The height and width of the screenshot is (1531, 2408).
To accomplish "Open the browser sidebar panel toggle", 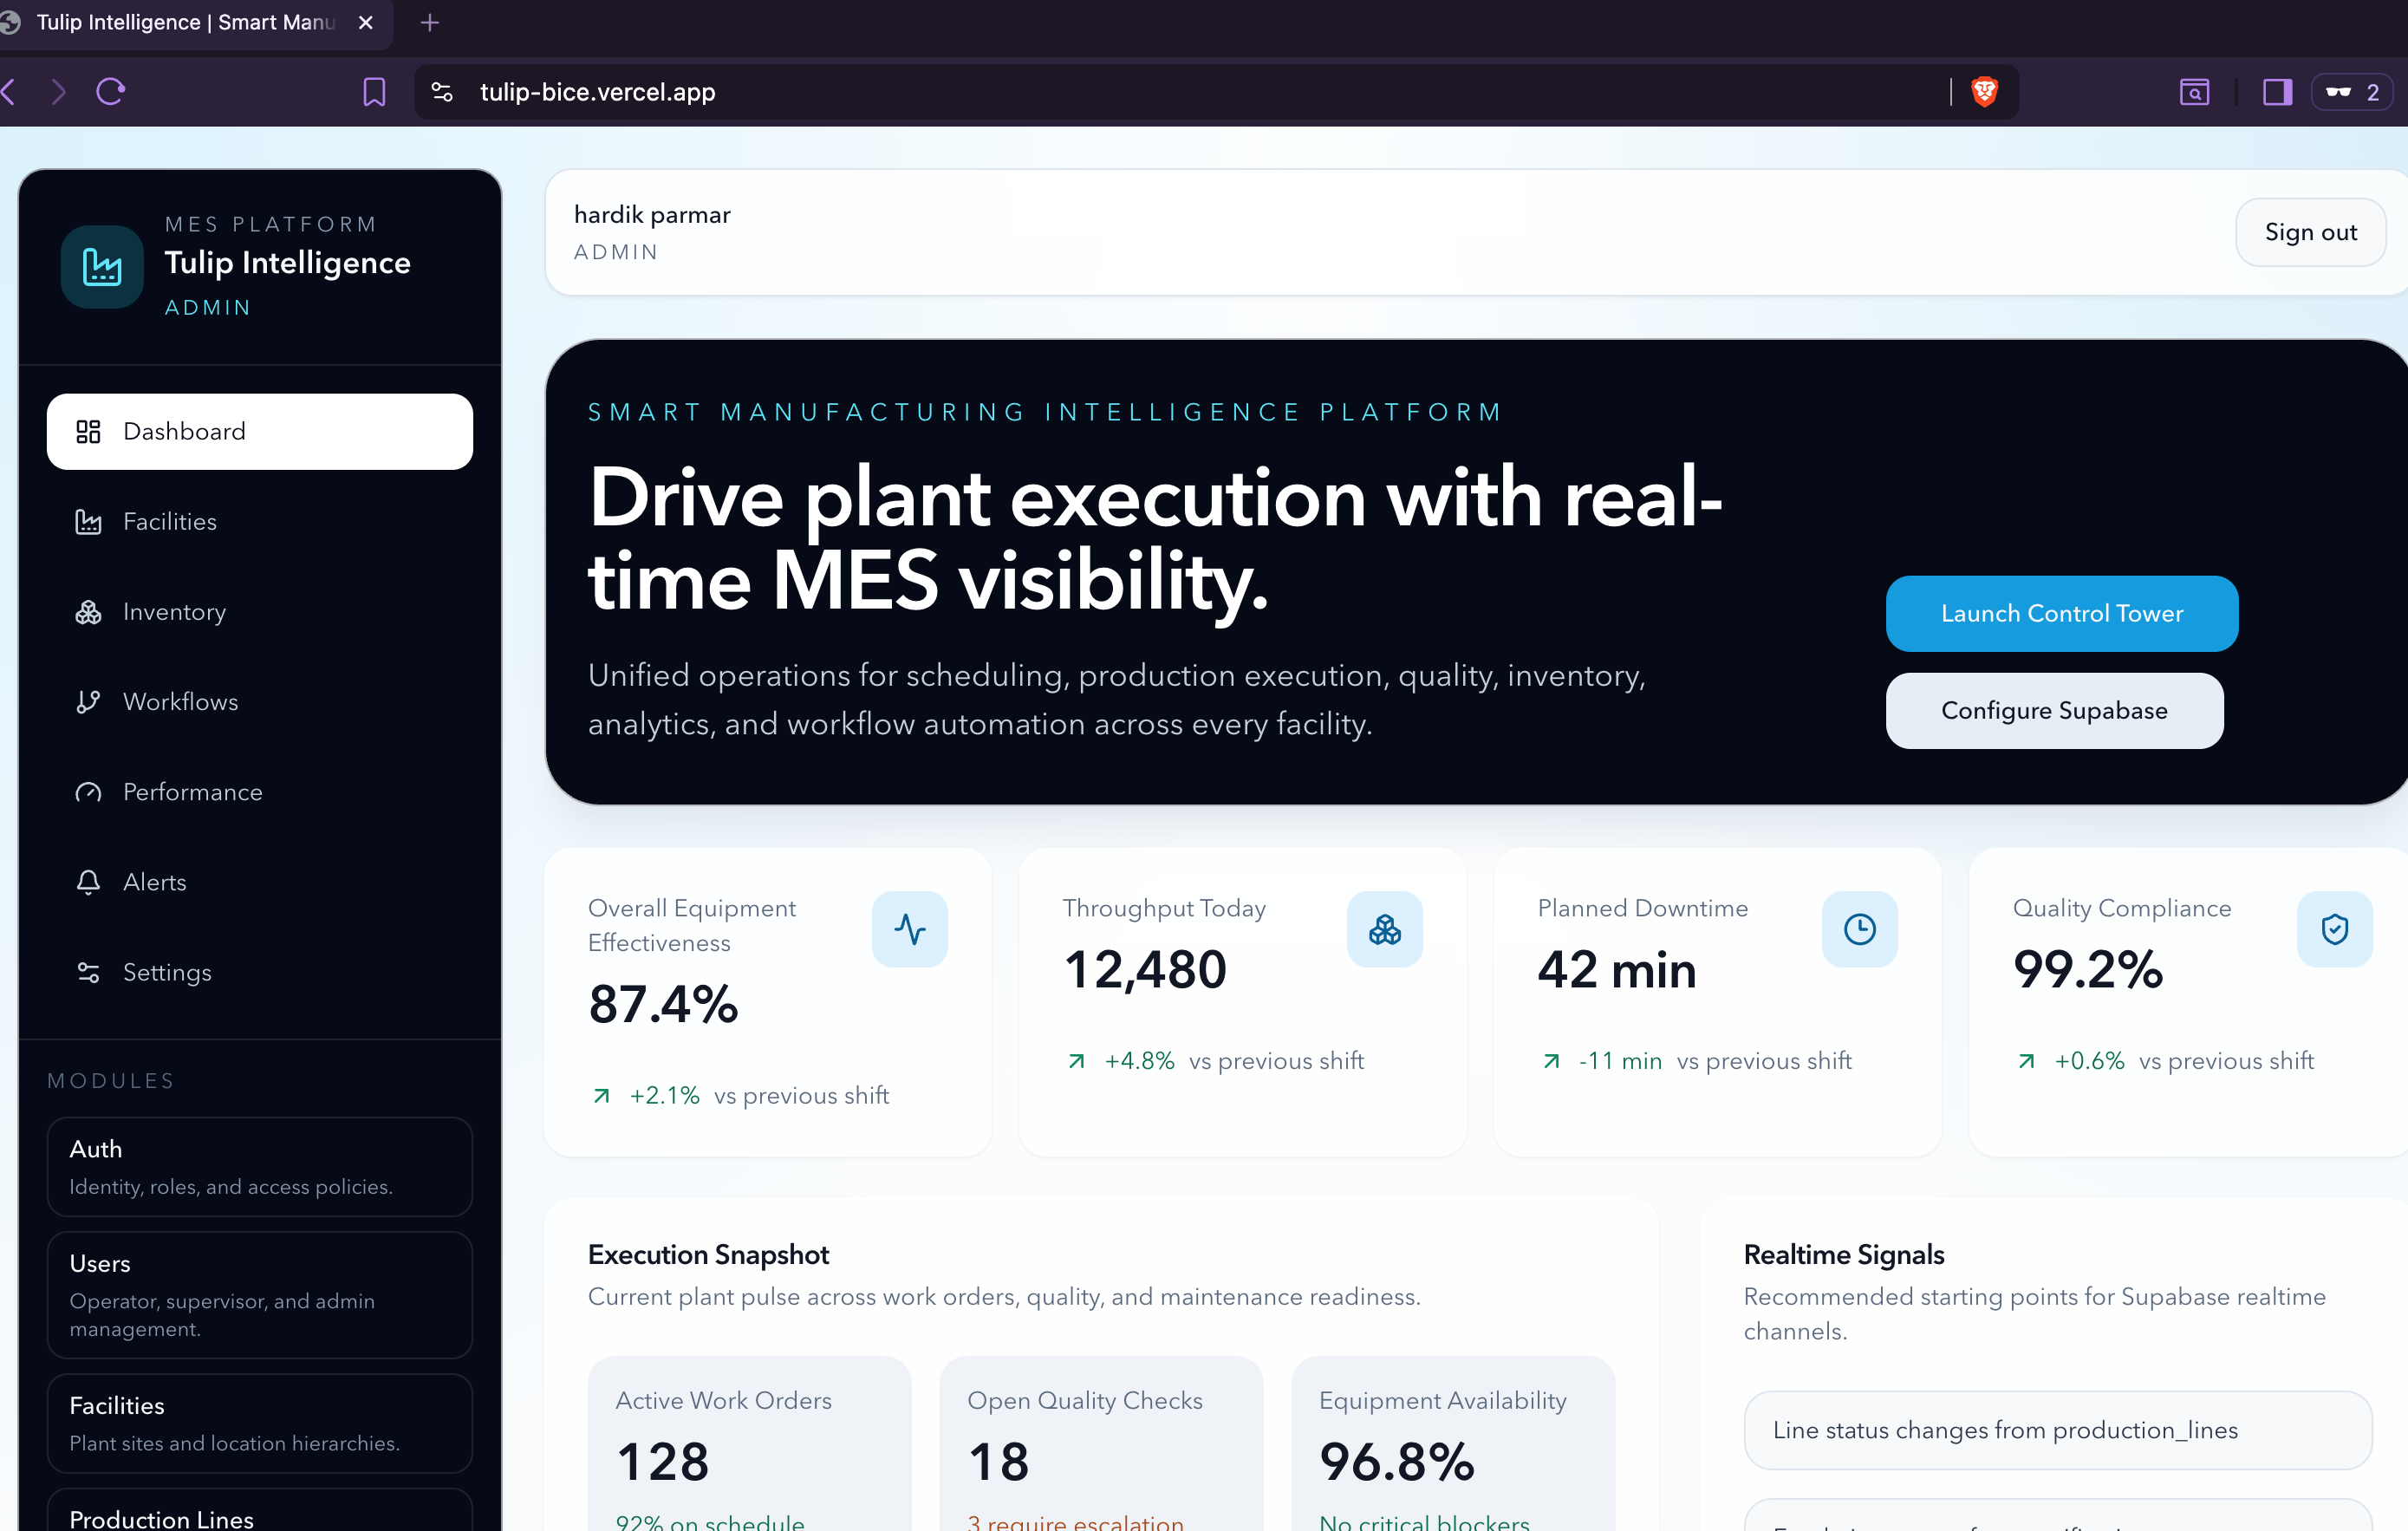I will point(2277,91).
